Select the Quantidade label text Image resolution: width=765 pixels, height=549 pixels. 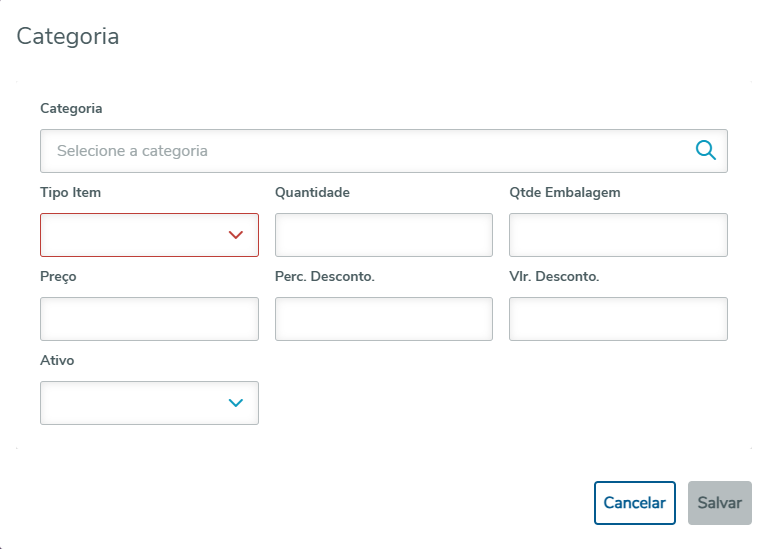click(312, 192)
